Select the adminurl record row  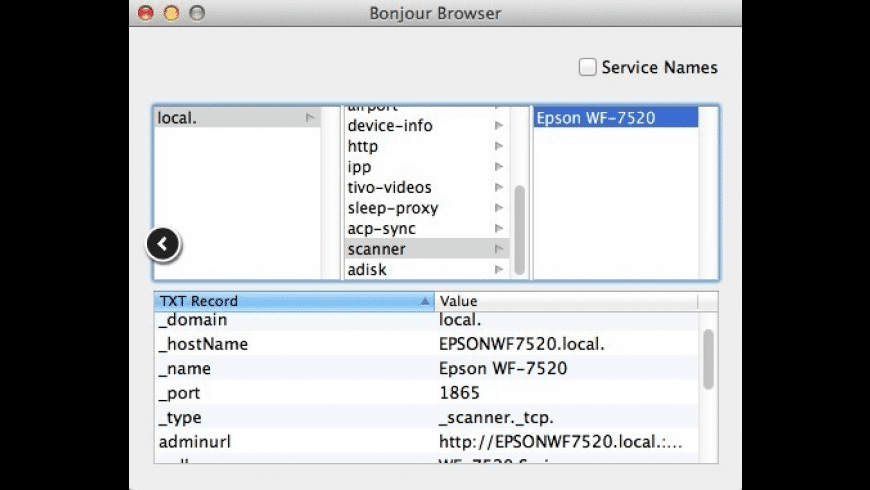[426, 442]
